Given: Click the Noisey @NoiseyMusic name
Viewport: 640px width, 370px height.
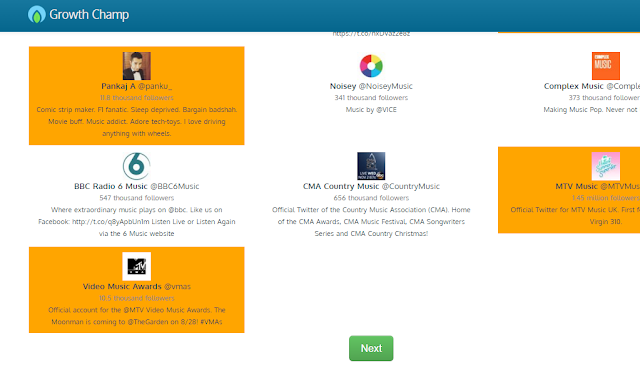Looking at the screenshot, I should point(371,86).
